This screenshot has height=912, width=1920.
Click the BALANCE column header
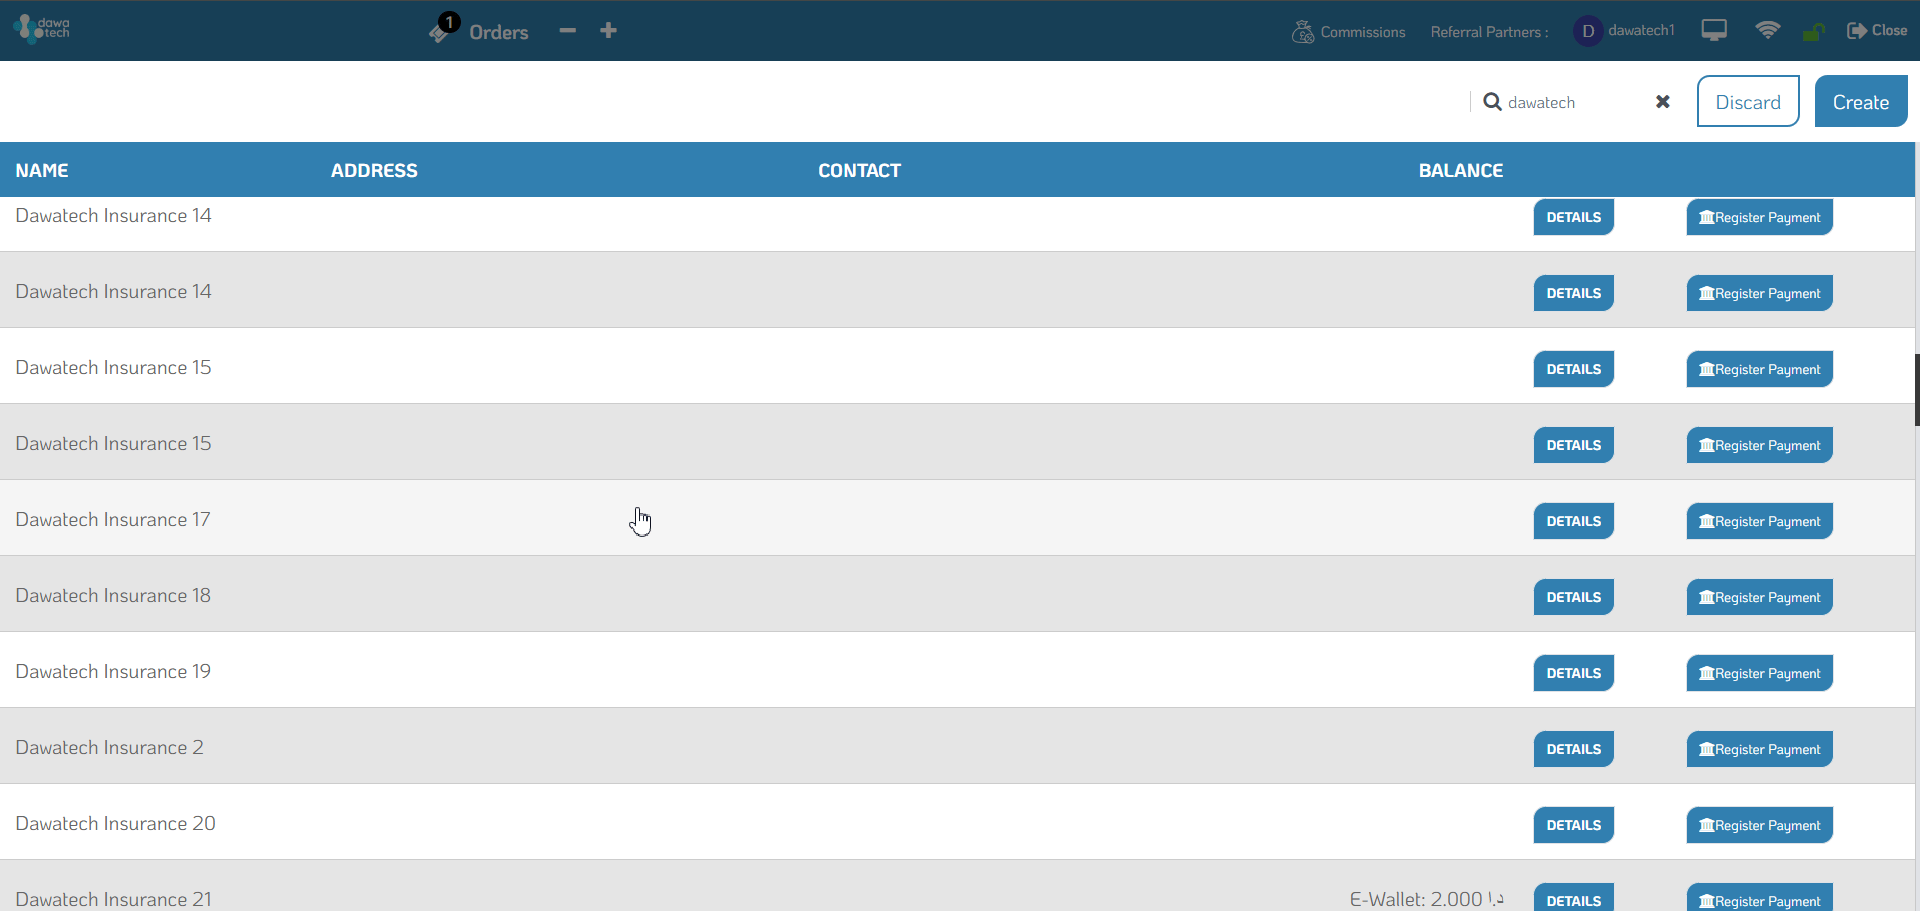pyautogui.click(x=1461, y=170)
